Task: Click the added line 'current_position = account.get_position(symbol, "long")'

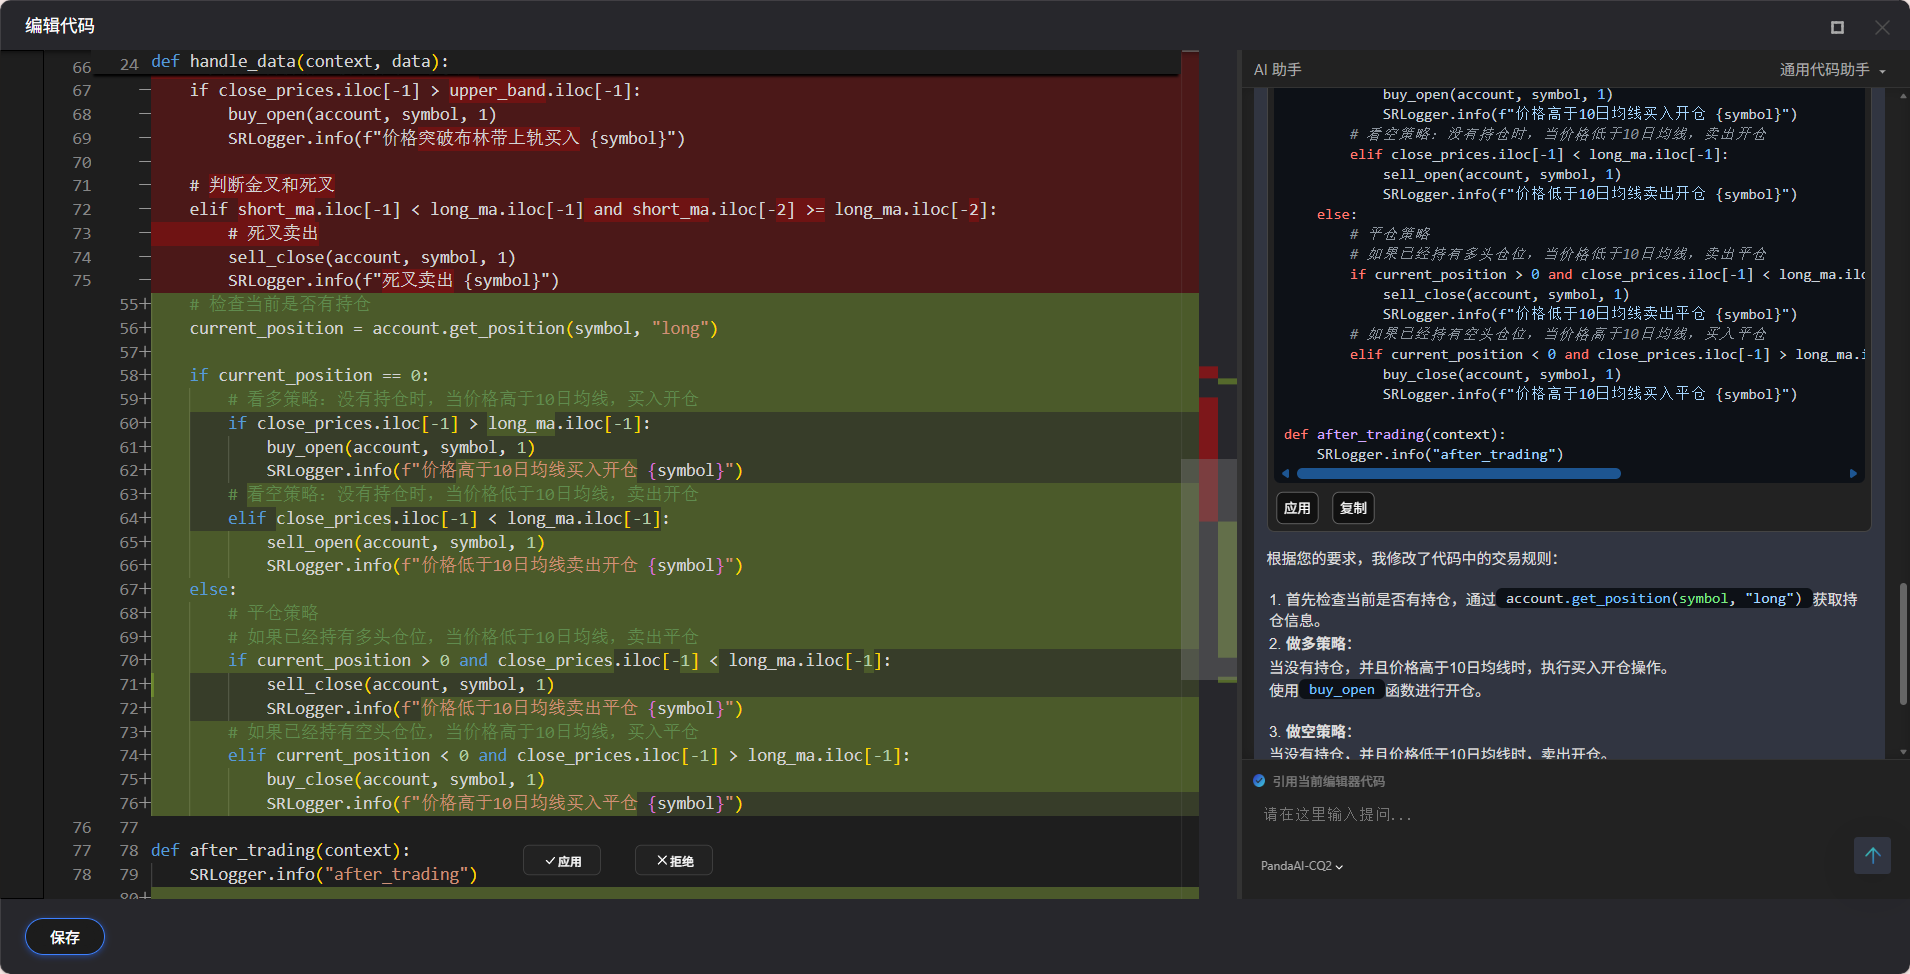Action: tap(454, 328)
